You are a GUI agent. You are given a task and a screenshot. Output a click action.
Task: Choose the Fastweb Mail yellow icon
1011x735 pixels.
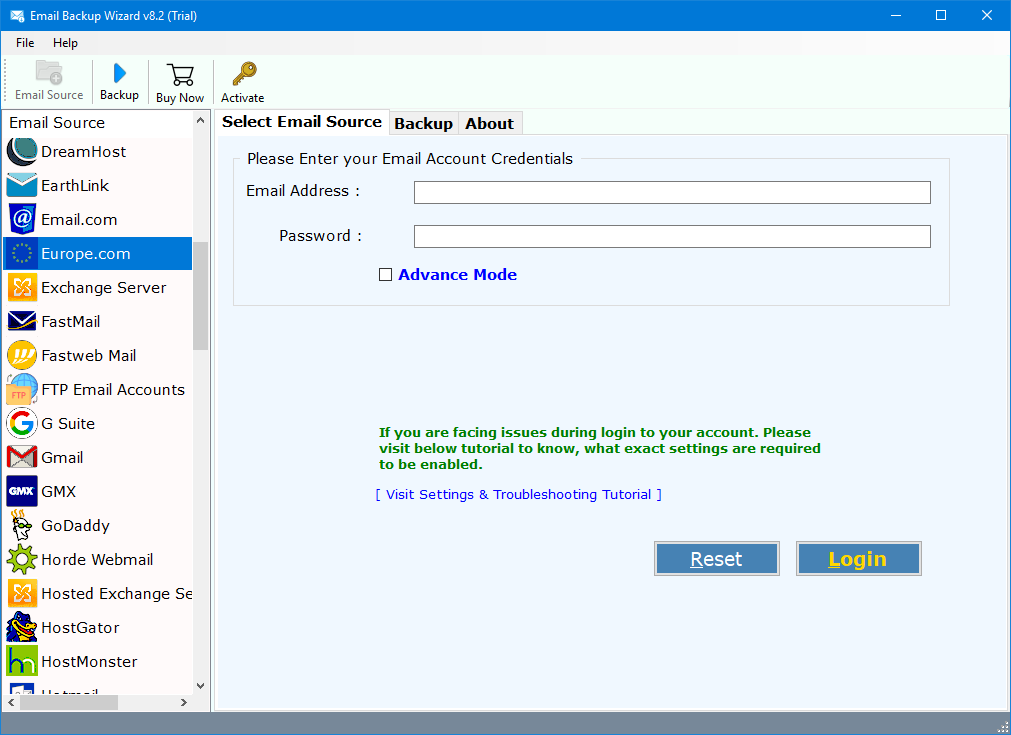click(x=22, y=355)
